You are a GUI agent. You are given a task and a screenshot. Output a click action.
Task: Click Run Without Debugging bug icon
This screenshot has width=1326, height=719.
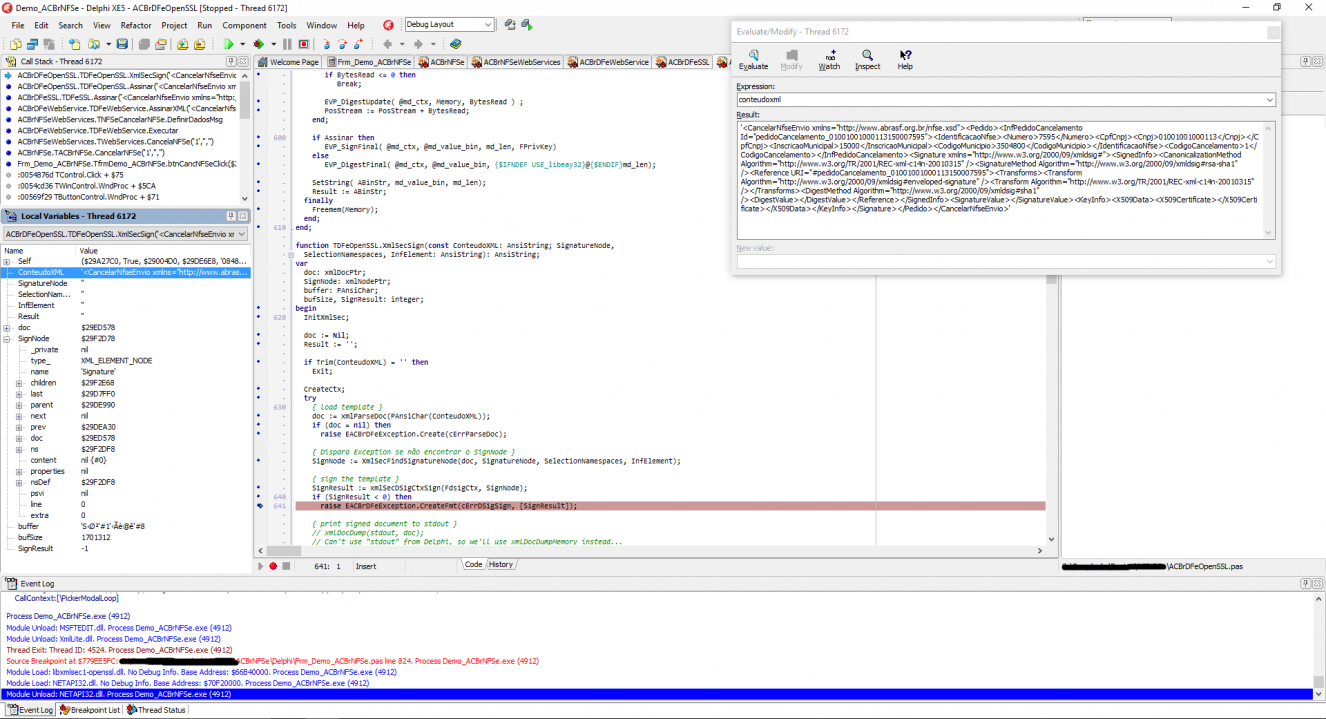pyautogui.click(x=258, y=44)
